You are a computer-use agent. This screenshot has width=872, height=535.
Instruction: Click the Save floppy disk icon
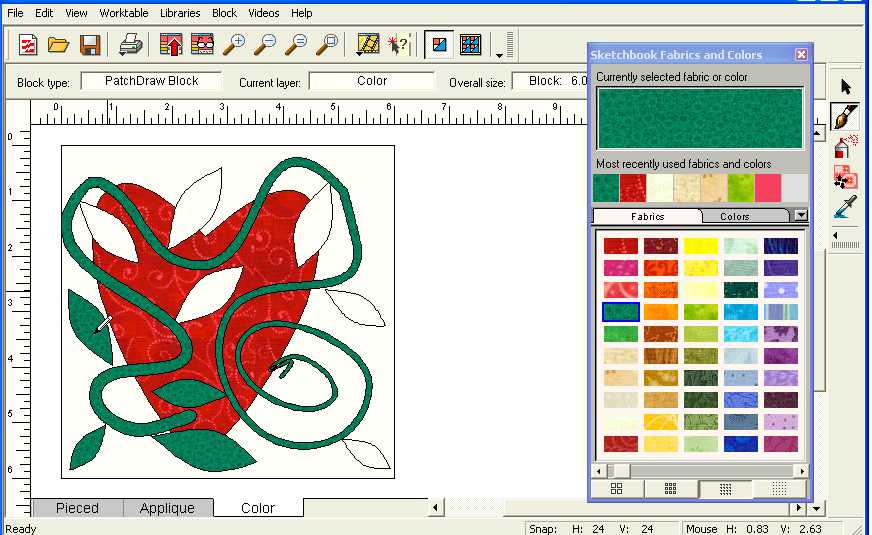tap(90, 44)
